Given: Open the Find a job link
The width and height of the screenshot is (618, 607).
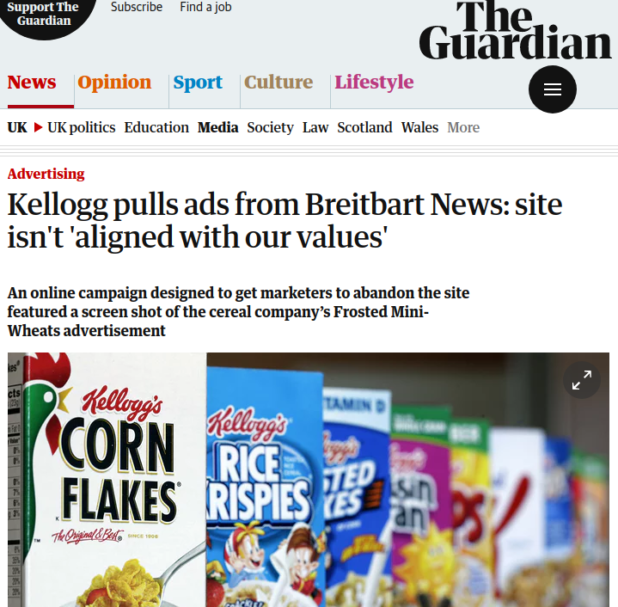Looking at the screenshot, I should tap(206, 7).
